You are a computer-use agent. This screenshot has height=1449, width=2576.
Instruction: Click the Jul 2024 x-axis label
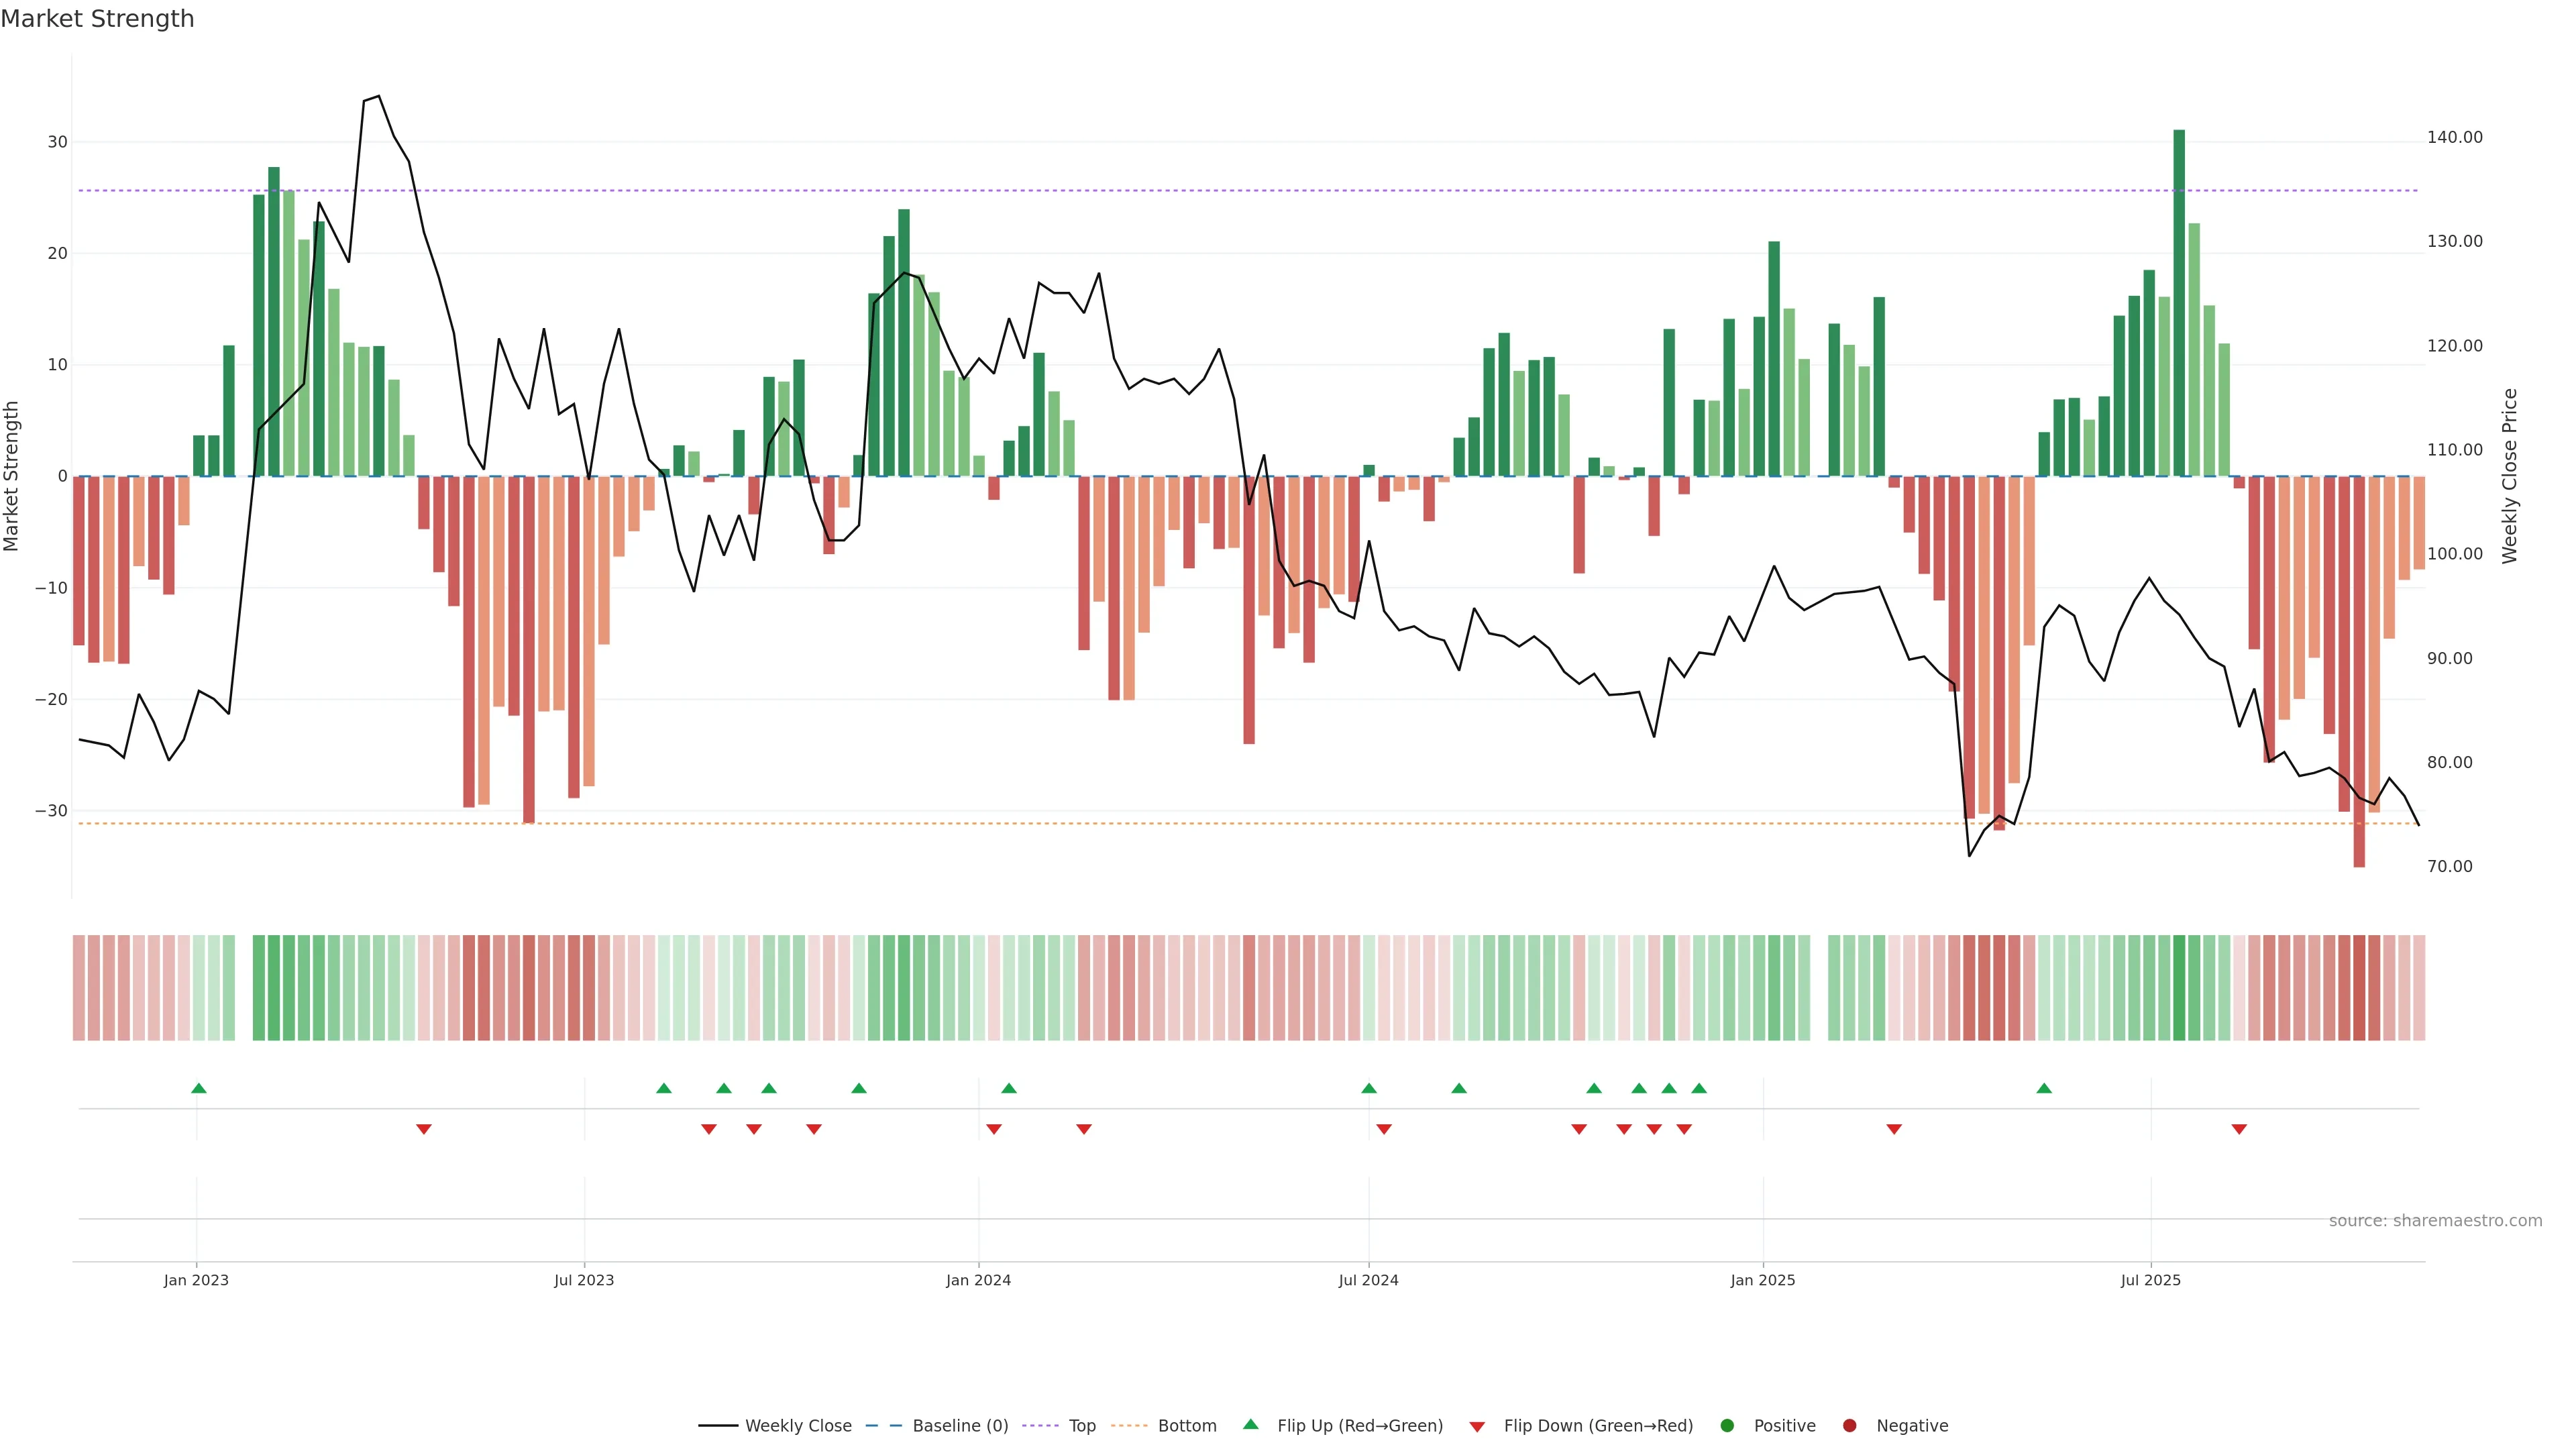tap(1368, 1280)
